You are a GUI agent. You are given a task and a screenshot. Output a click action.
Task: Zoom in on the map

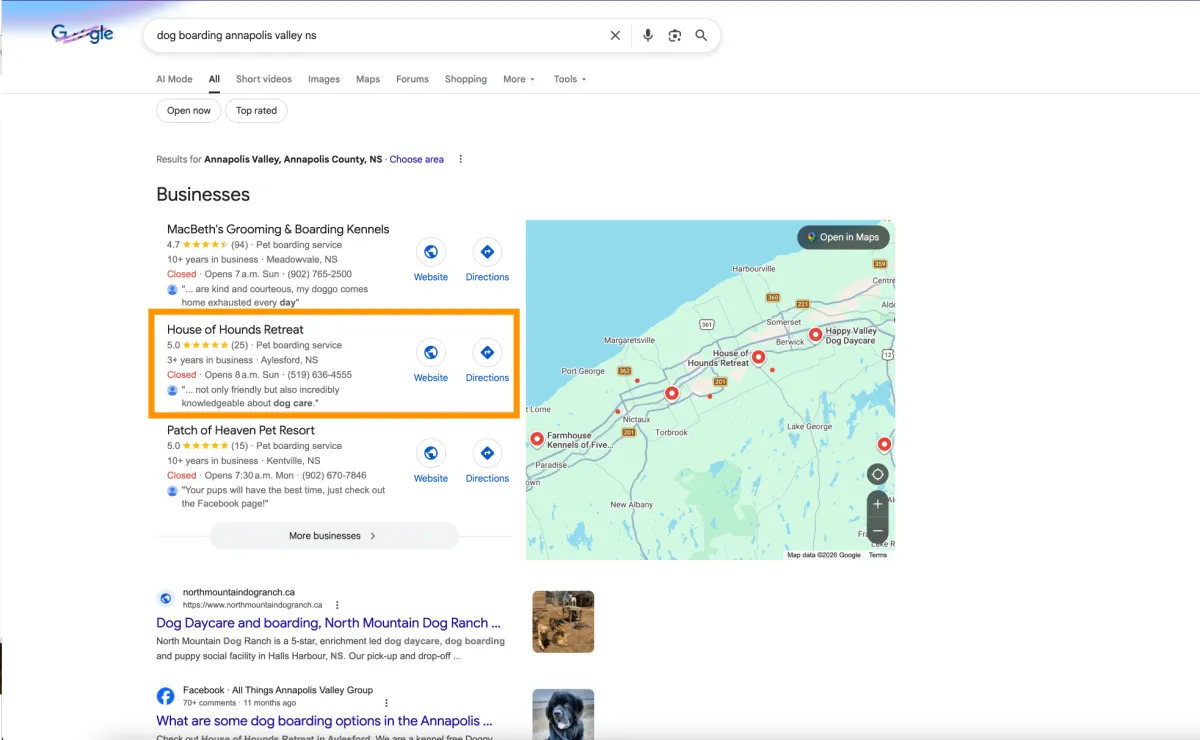click(877, 504)
